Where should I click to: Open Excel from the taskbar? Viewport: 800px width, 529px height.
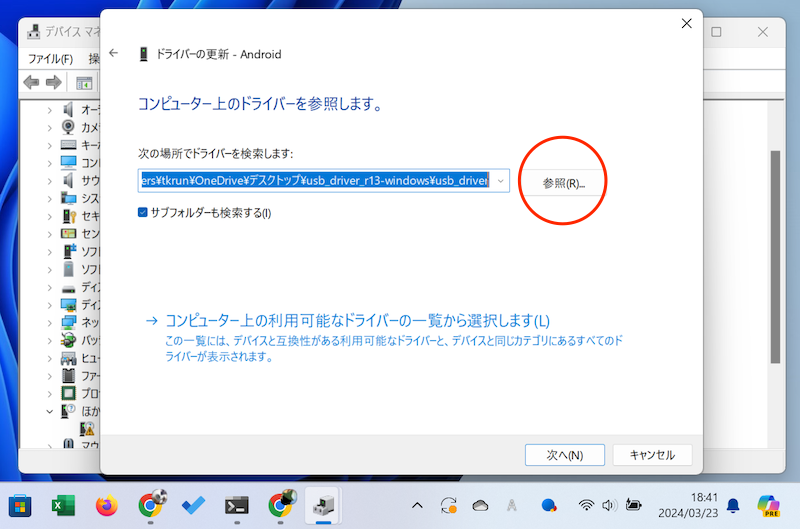[x=62, y=505]
